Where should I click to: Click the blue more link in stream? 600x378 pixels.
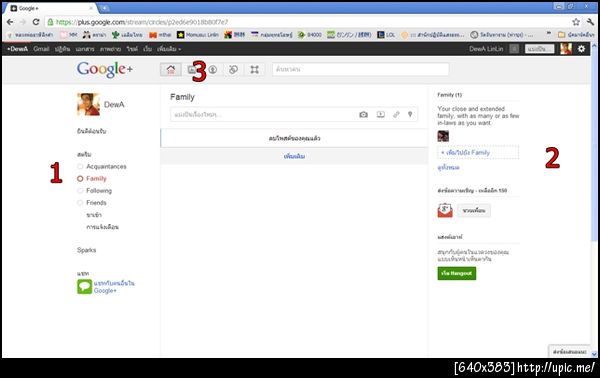(x=294, y=156)
